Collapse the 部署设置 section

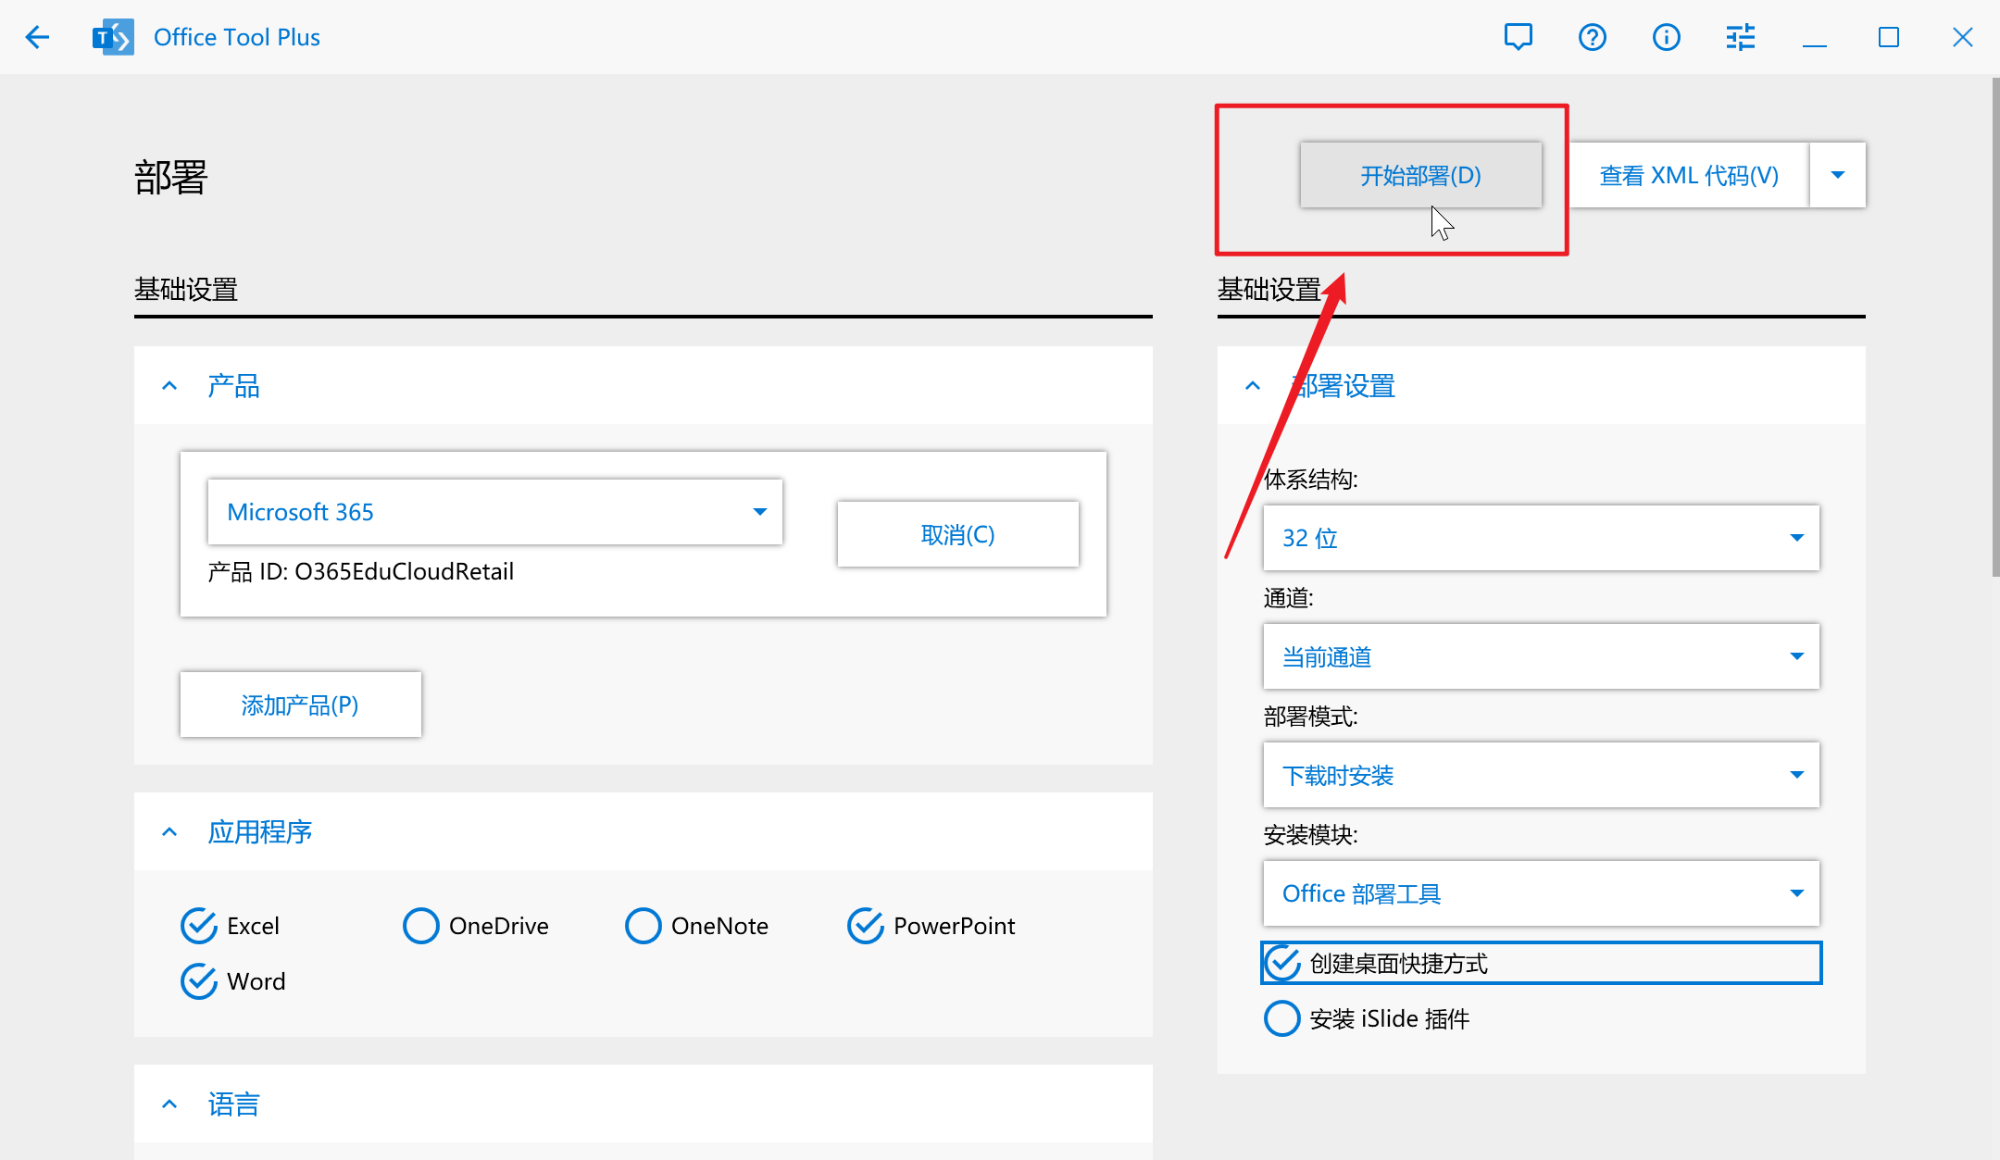pyautogui.click(x=1253, y=386)
